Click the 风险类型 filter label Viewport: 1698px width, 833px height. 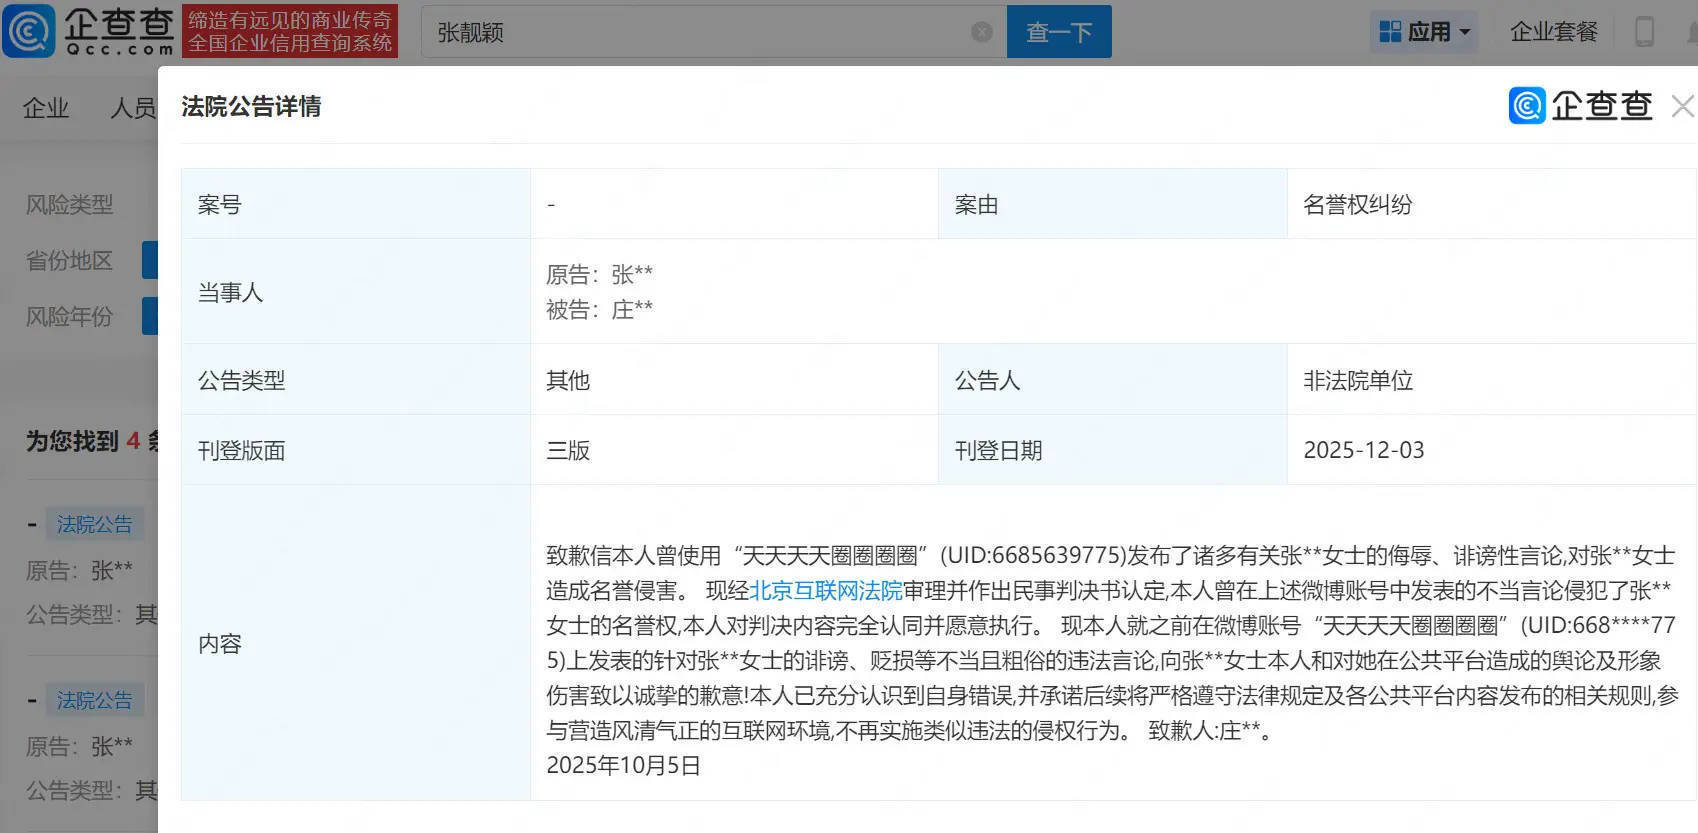[69, 205]
